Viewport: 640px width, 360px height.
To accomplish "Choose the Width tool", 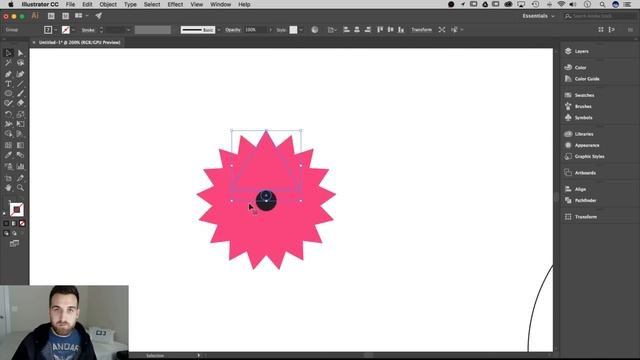I will click(x=8, y=124).
